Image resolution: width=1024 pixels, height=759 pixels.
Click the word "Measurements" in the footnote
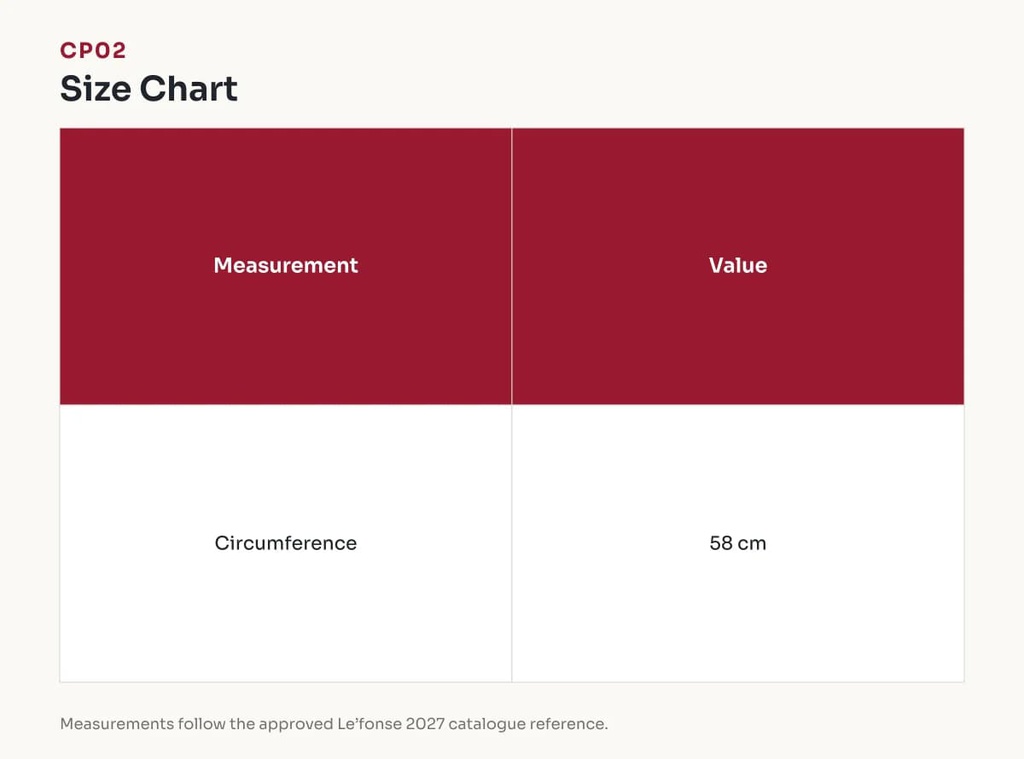click(117, 724)
